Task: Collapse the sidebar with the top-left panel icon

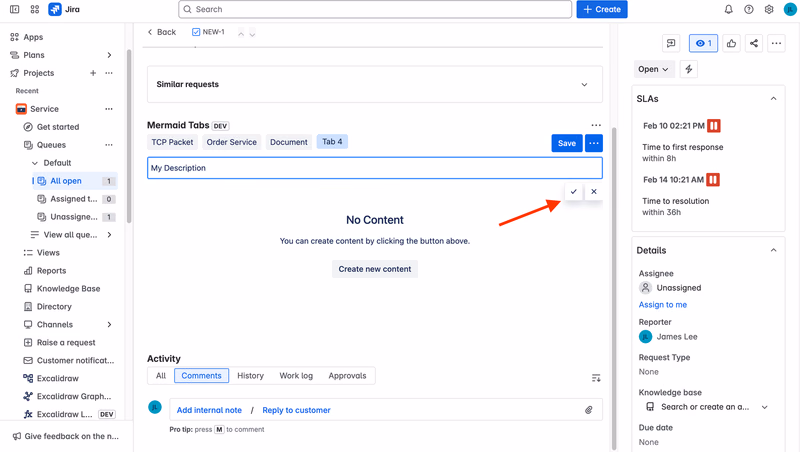Action: pyautogui.click(x=15, y=9)
